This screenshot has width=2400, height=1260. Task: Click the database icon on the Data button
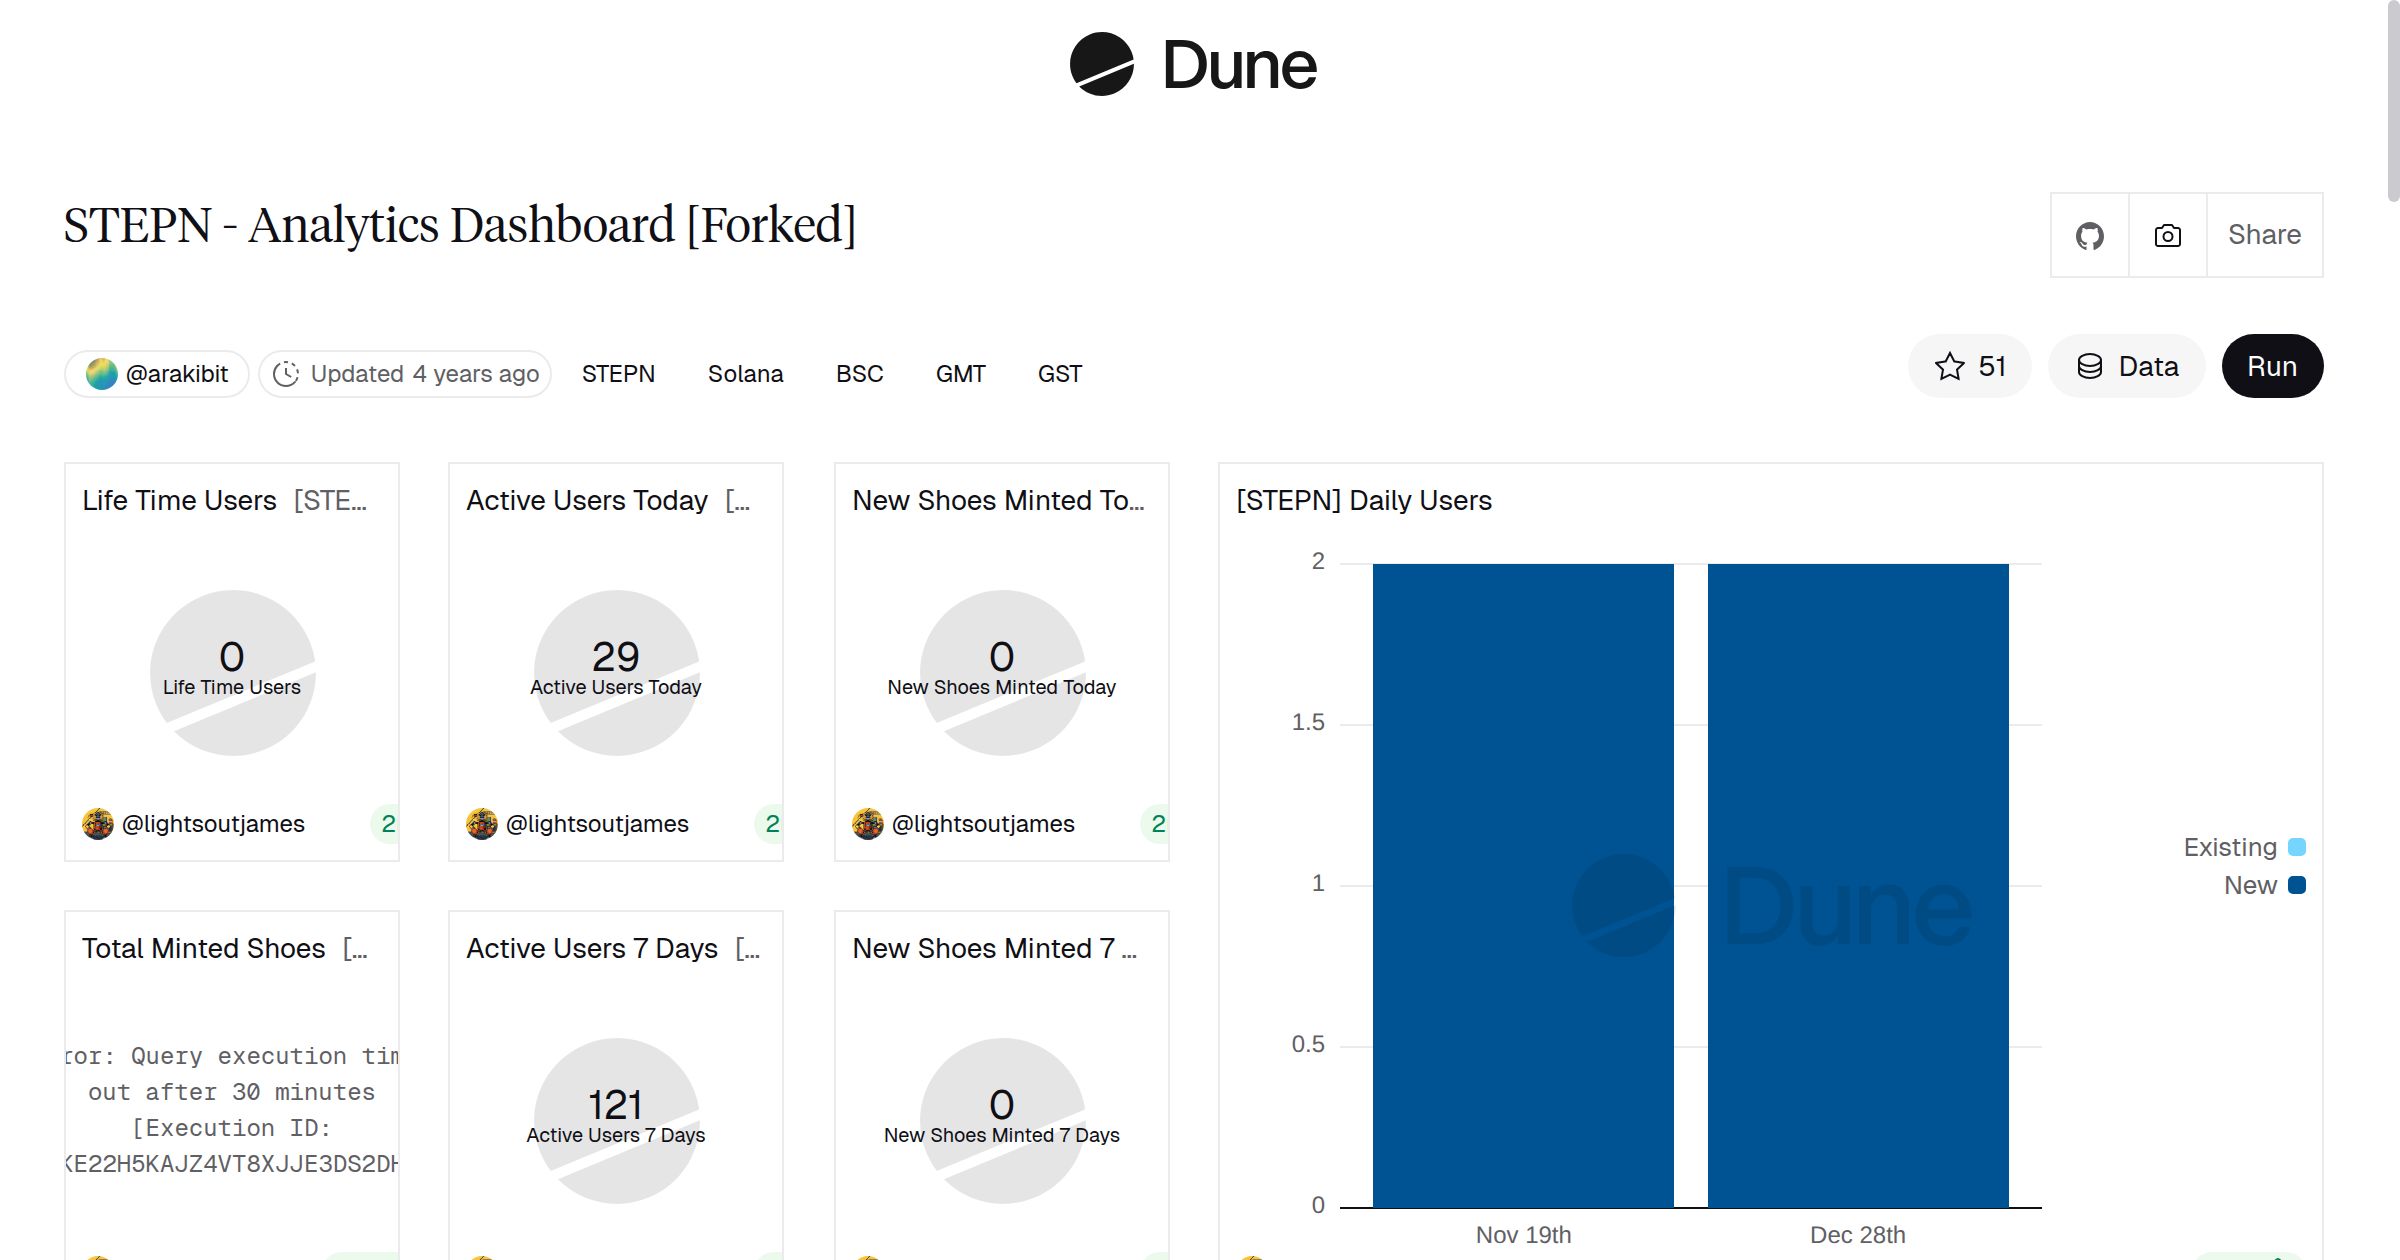click(2091, 366)
